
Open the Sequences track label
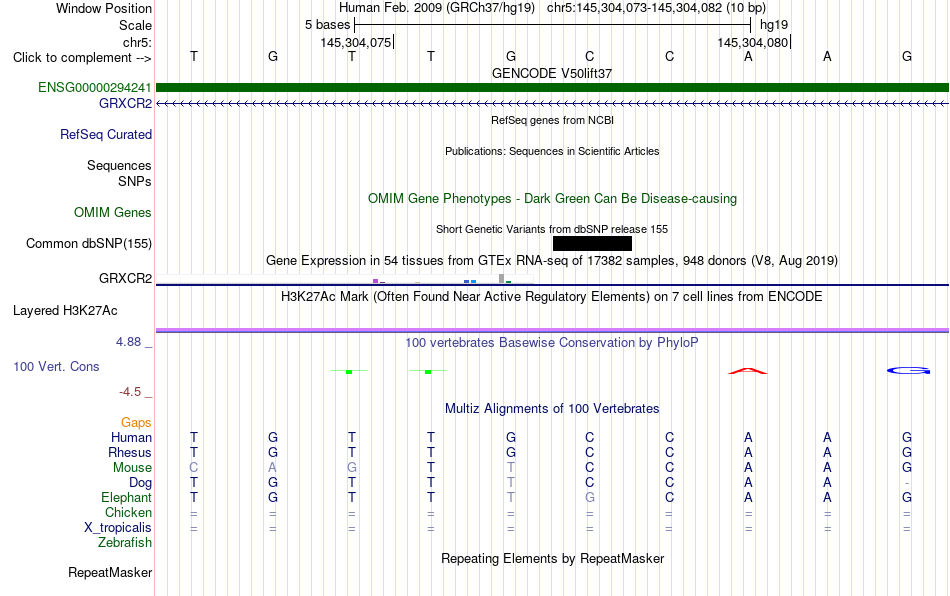pos(119,165)
